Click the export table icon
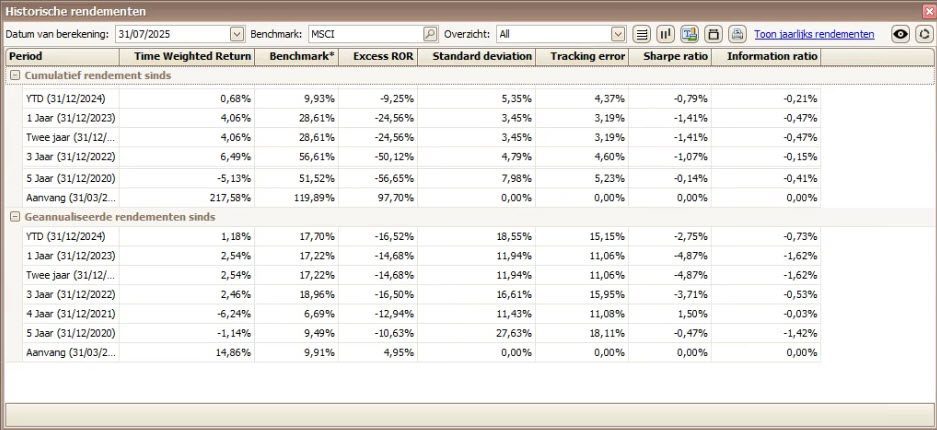Image resolution: width=937 pixels, height=430 pixels. (x=690, y=34)
